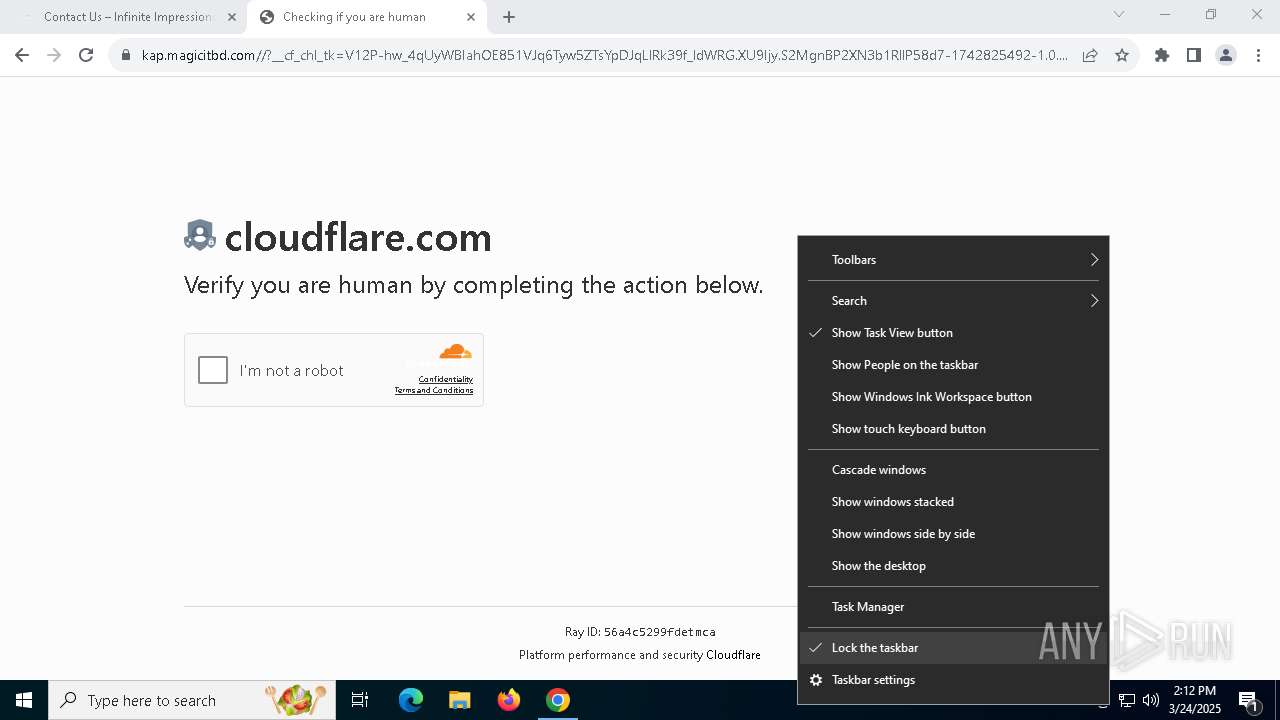Enable Show People on the taskbar

(x=953, y=365)
